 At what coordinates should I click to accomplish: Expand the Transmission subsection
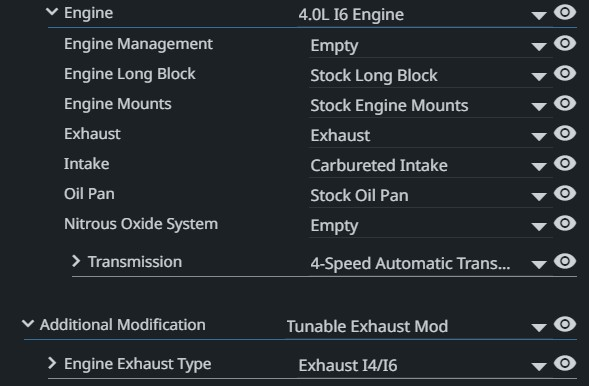[x=76, y=261]
